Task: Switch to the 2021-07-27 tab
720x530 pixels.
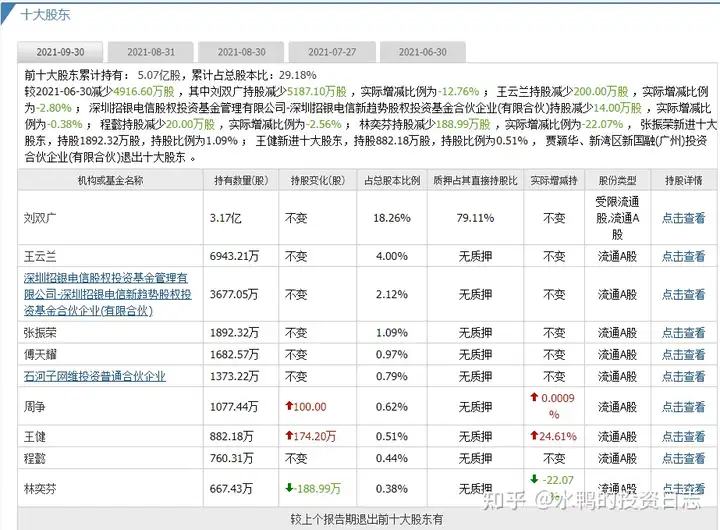Action: click(332, 52)
